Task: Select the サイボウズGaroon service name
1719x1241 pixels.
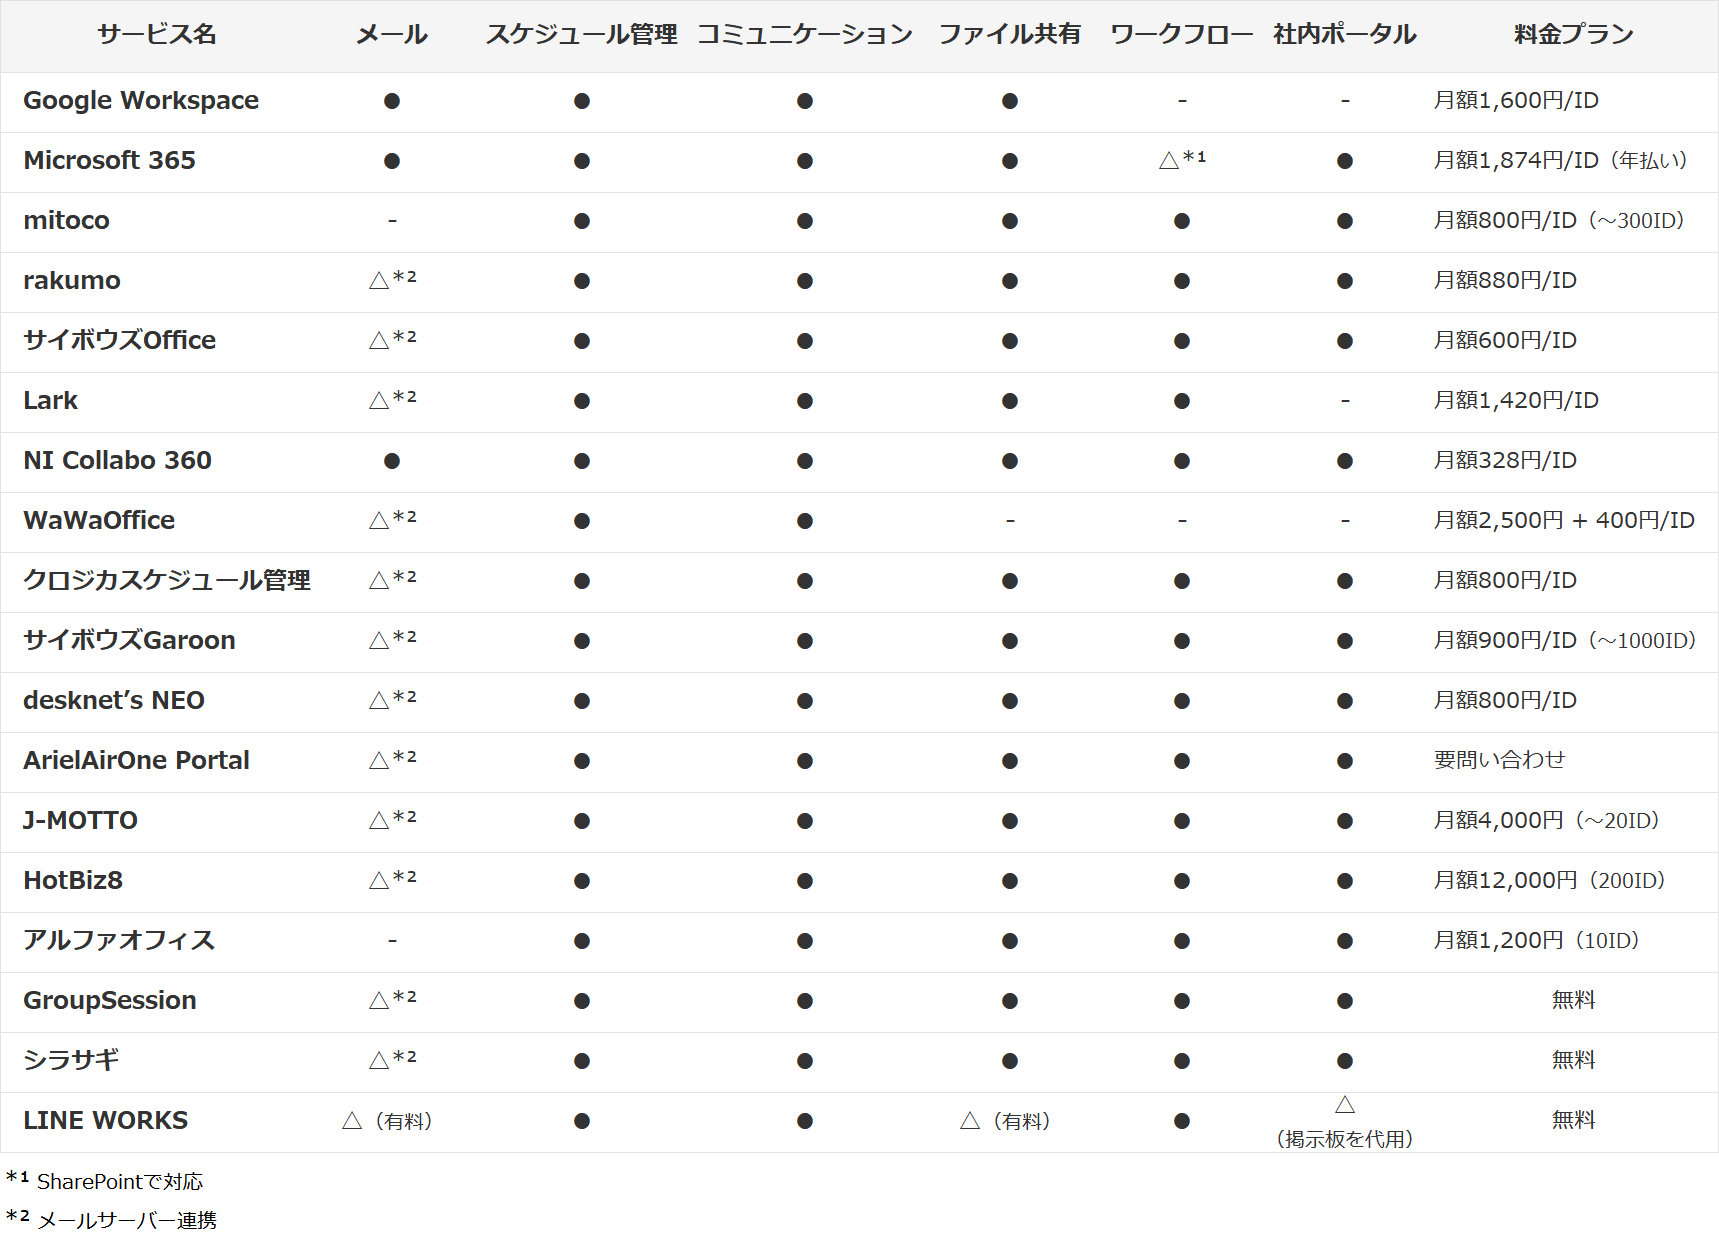Action: (130, 641)
